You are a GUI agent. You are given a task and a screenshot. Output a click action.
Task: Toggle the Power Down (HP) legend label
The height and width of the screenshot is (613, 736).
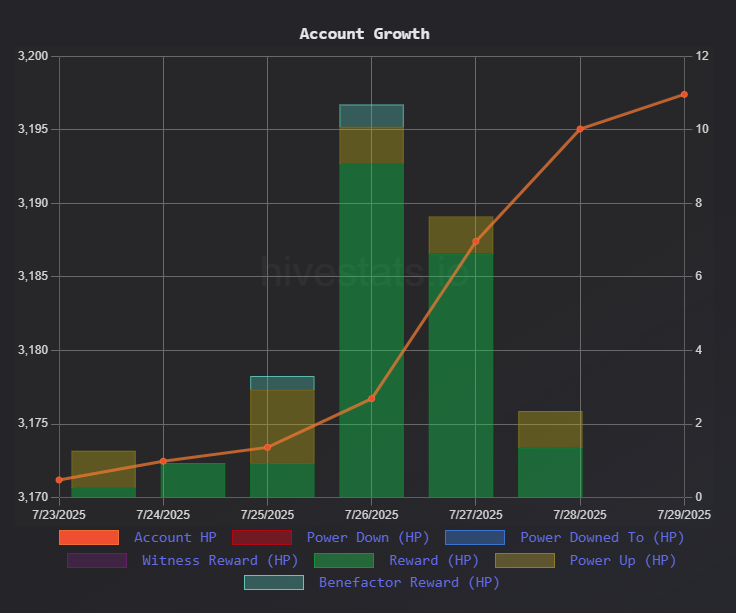point(368,537)
